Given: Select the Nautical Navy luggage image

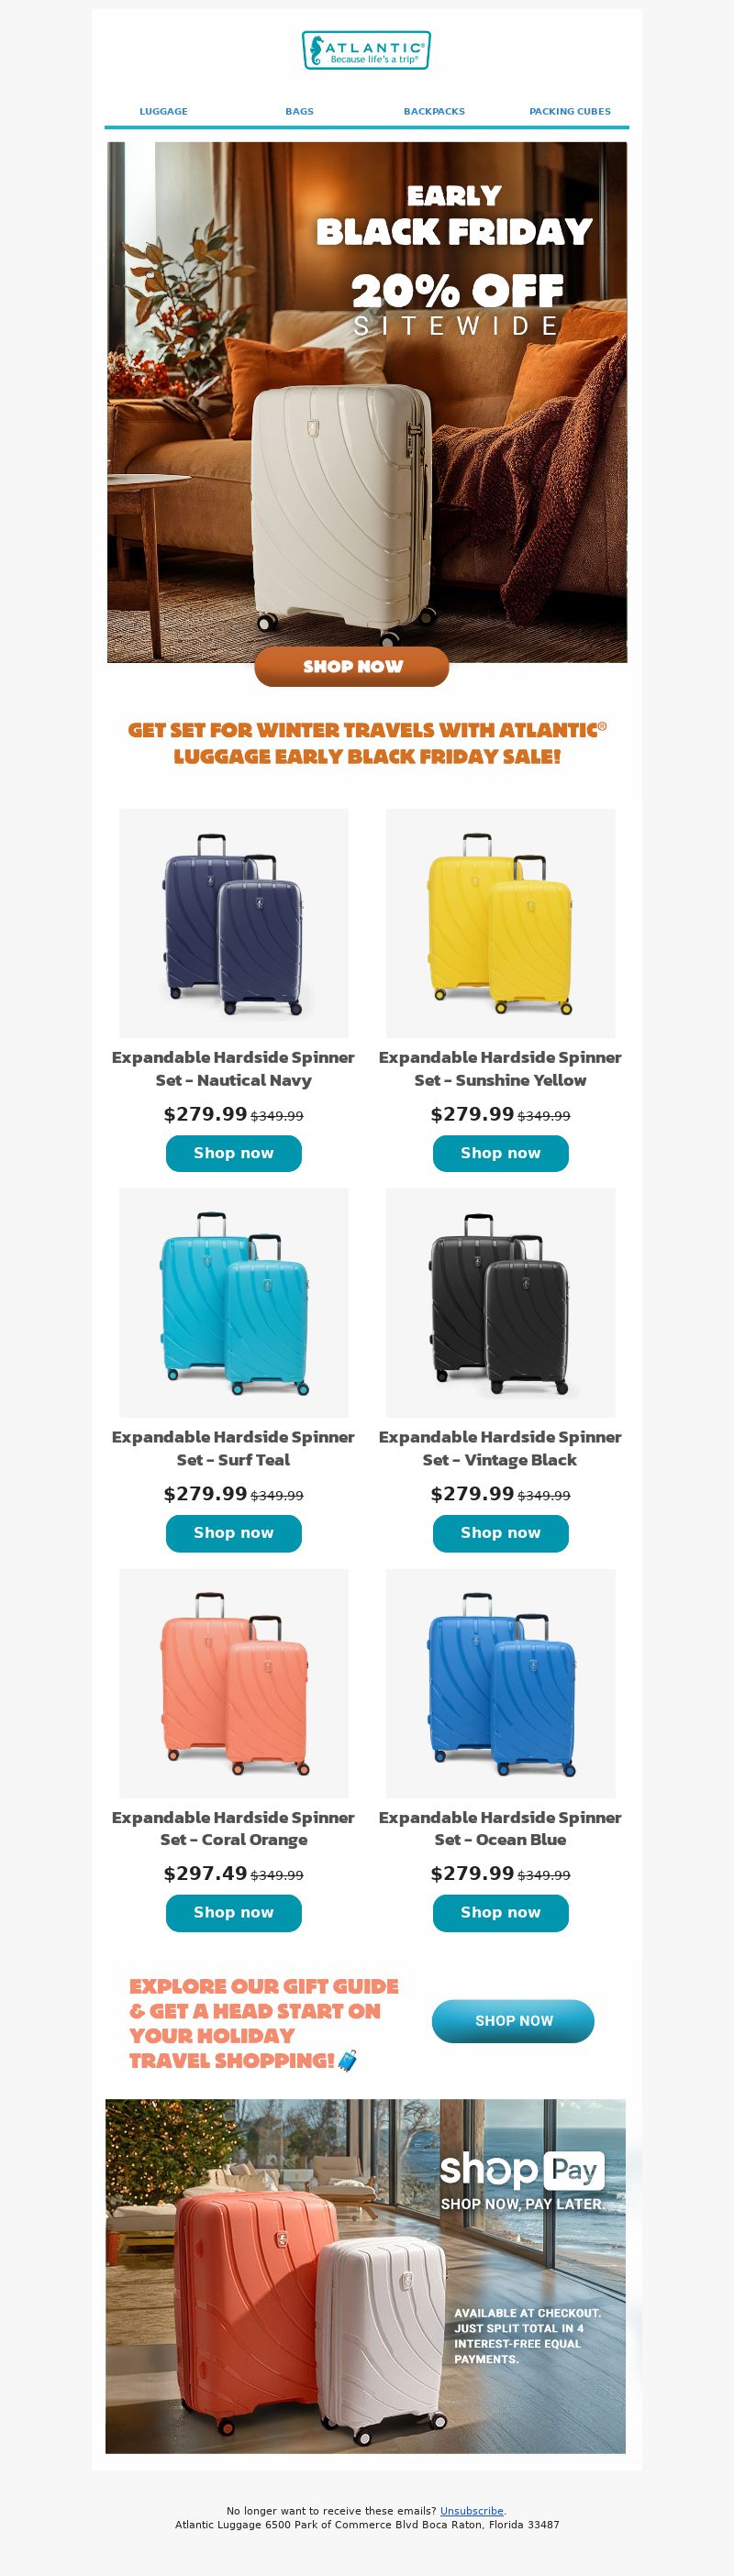Looking at the screenshot, I should (x=234, y=923).
